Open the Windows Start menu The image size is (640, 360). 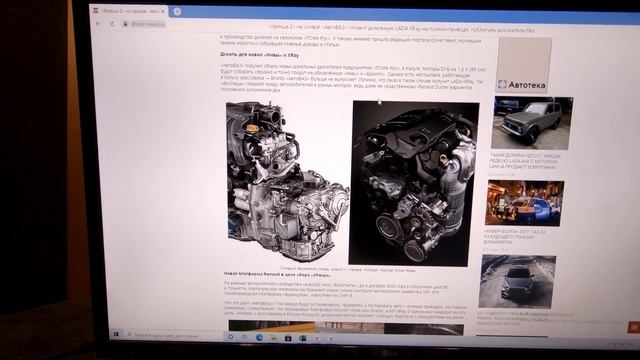[116, 334]
